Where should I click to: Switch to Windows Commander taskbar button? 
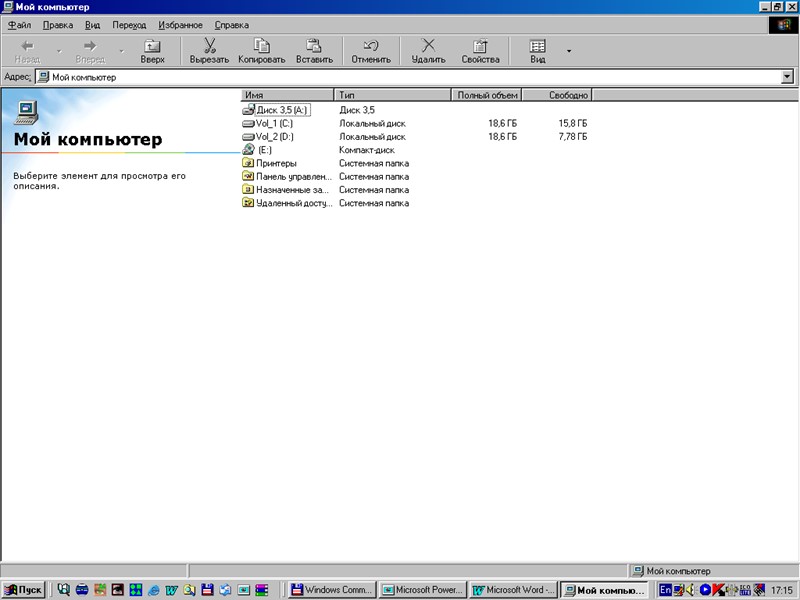332,590
